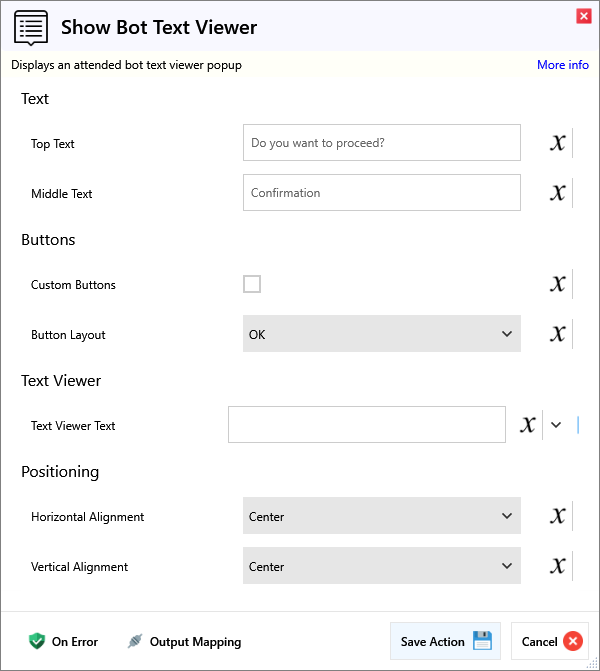Expand the chevron next to Text Viewer Text

(x=556, y=425)
